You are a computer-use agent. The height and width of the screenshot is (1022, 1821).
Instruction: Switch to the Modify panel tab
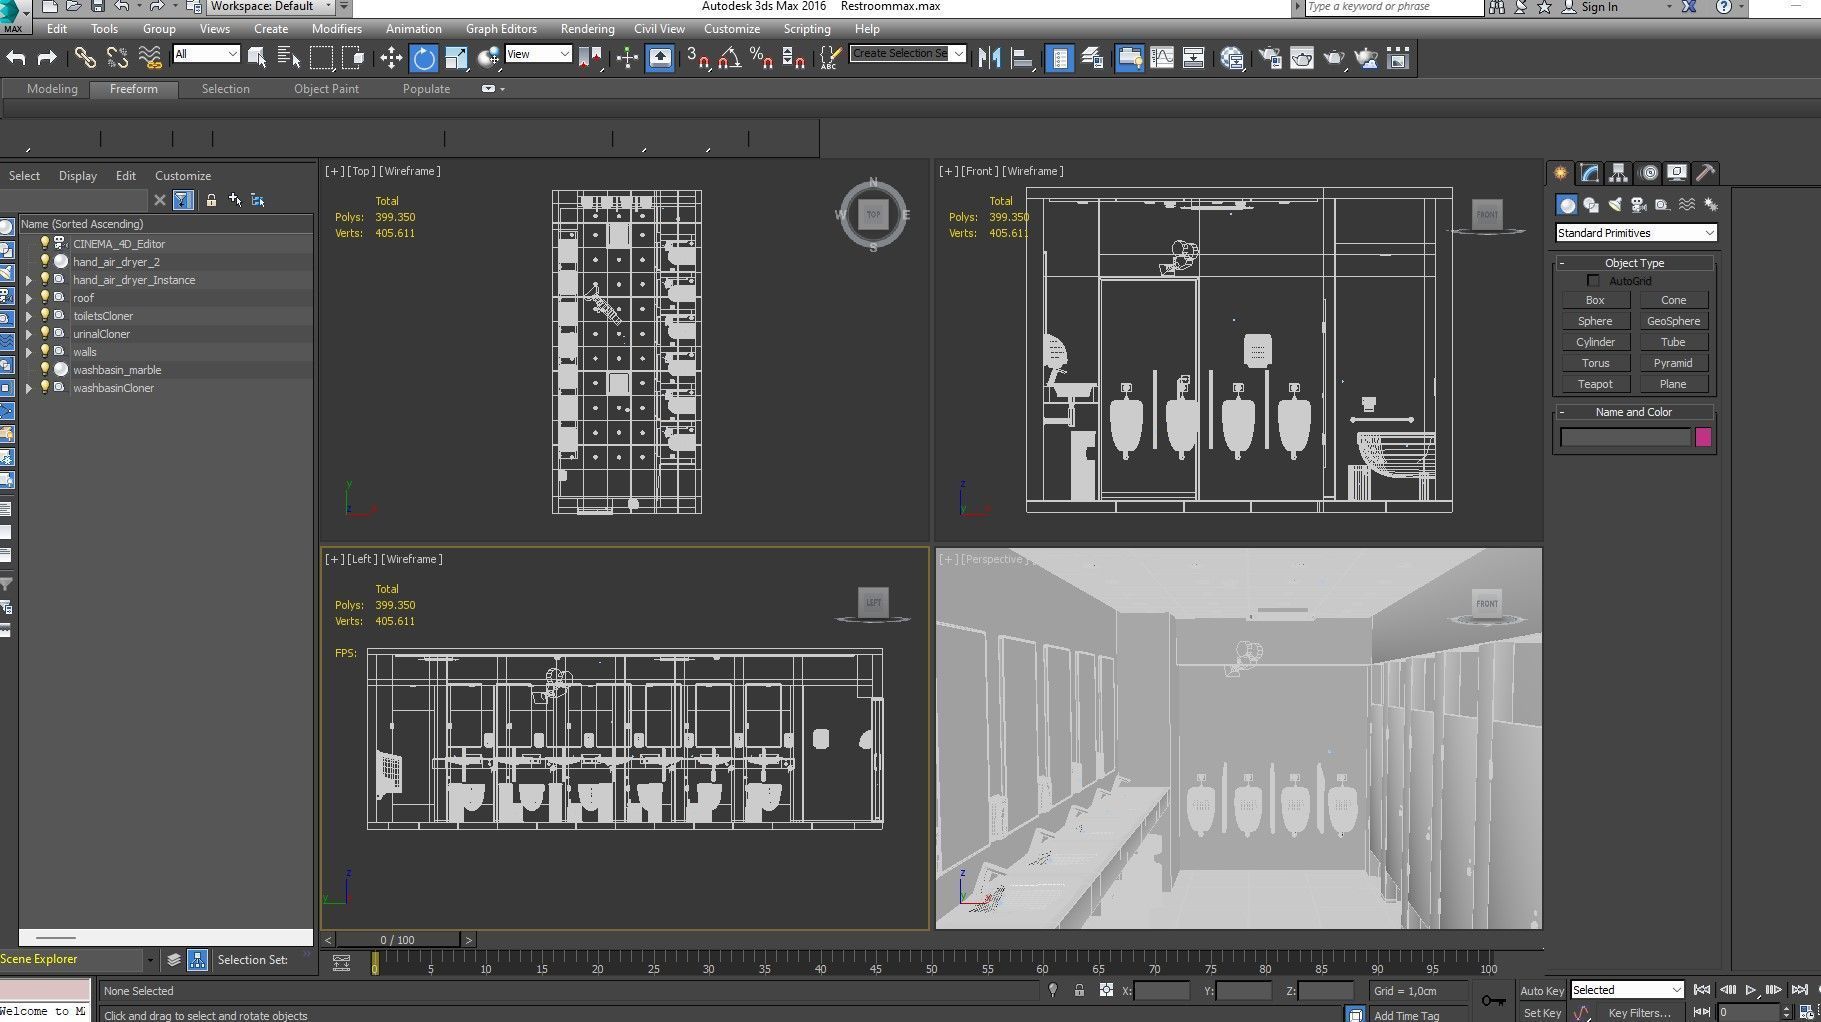coord(1589,173)
